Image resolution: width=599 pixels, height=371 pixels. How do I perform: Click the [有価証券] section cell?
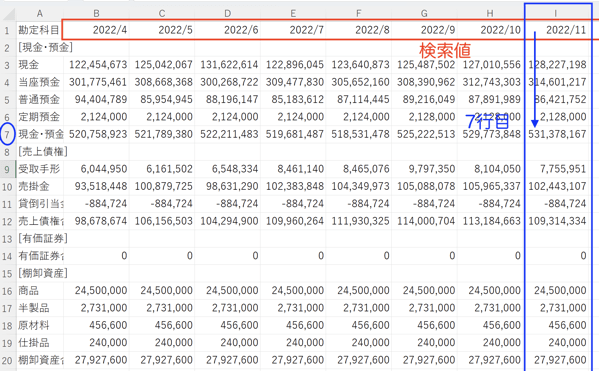click(x=43, y=238)
